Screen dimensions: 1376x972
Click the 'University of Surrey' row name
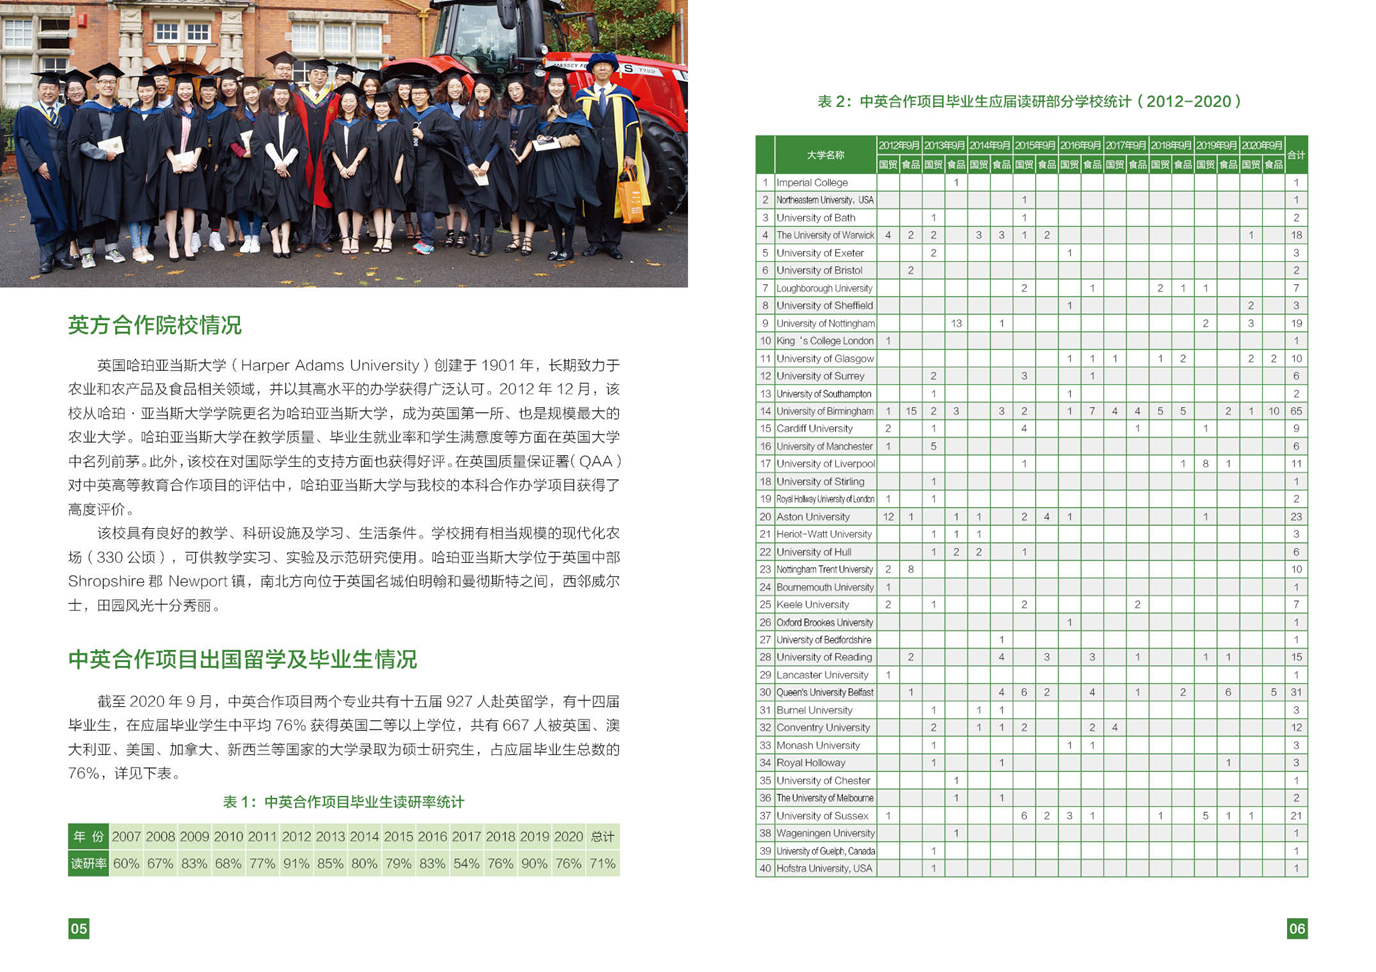point(820,376)
